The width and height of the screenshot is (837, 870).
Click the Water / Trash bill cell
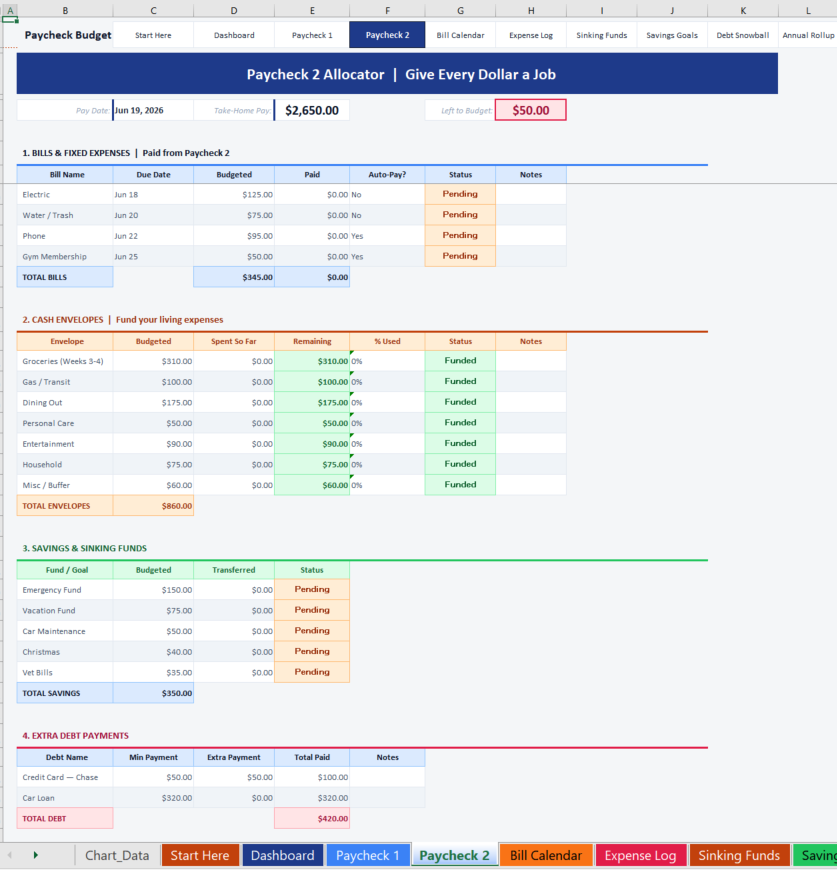65,215
